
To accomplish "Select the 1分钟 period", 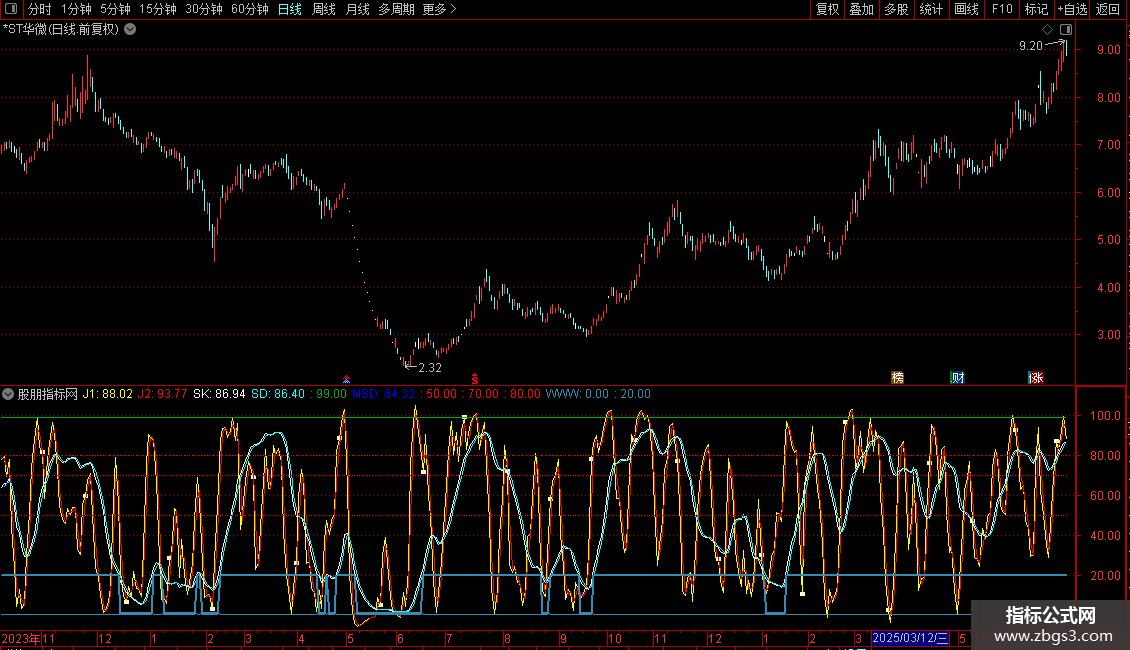I will (76, 9).
